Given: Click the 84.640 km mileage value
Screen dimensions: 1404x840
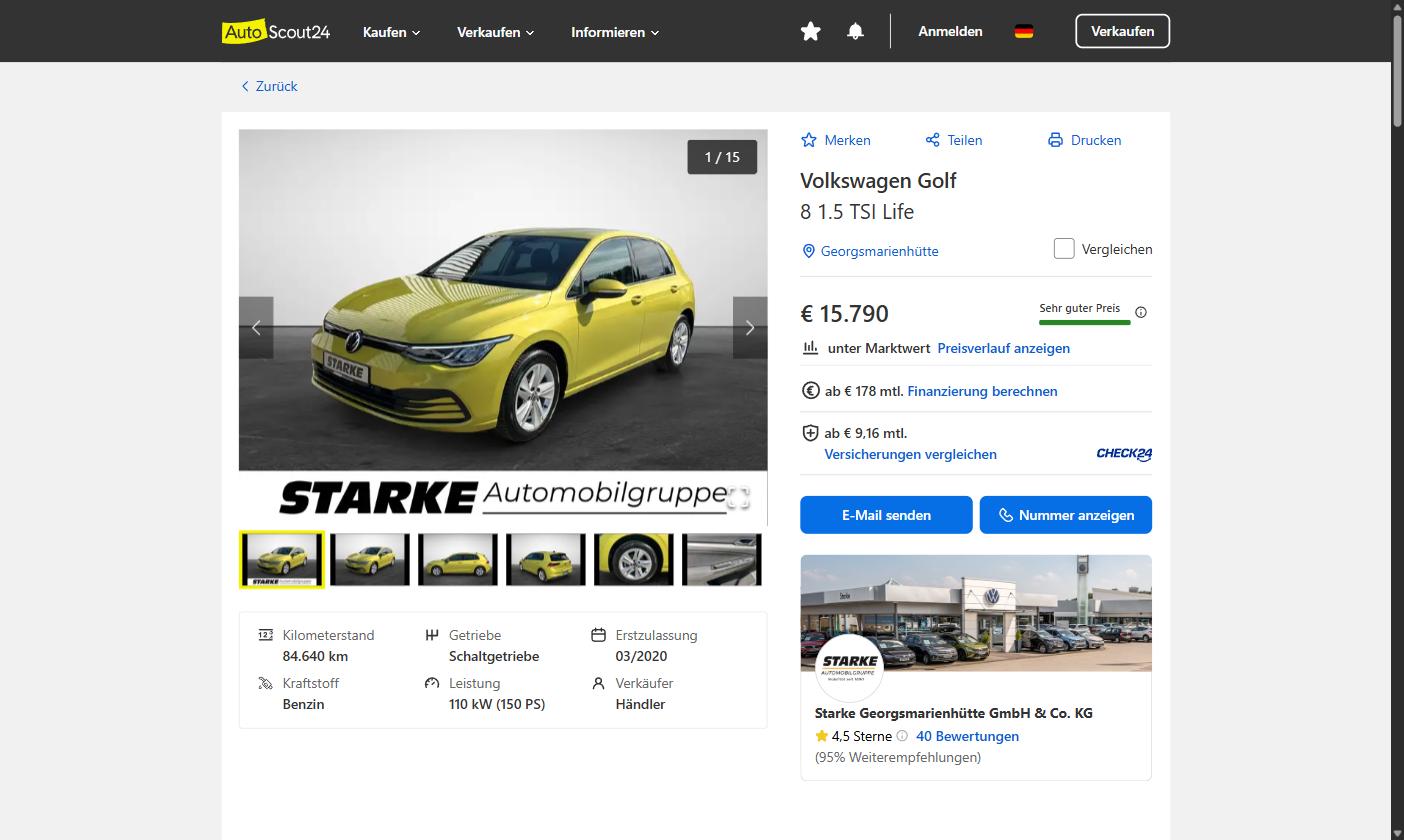Looking at the screenshot, I should point(315,656).
